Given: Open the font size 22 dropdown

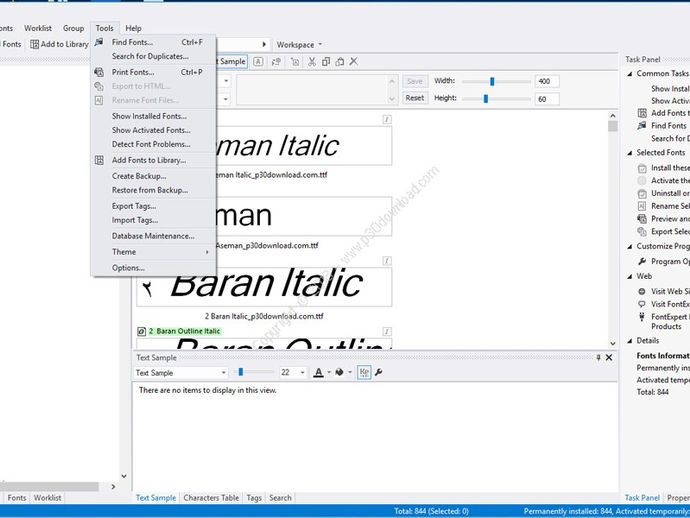Looking at the screenshot, I should [x=302, y=373].
